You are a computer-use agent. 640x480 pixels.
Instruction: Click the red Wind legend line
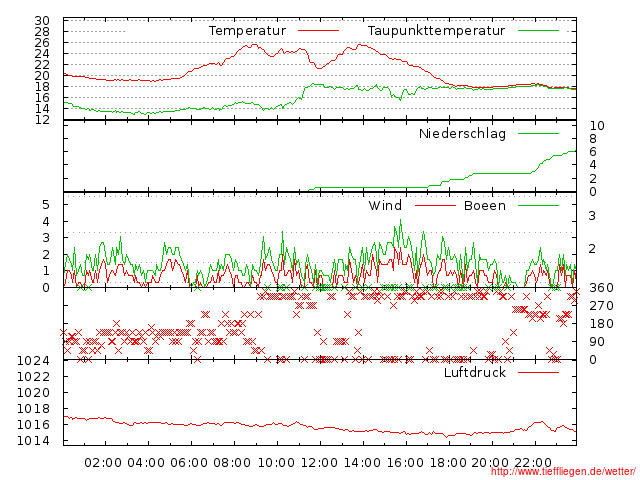click(435, 206)
